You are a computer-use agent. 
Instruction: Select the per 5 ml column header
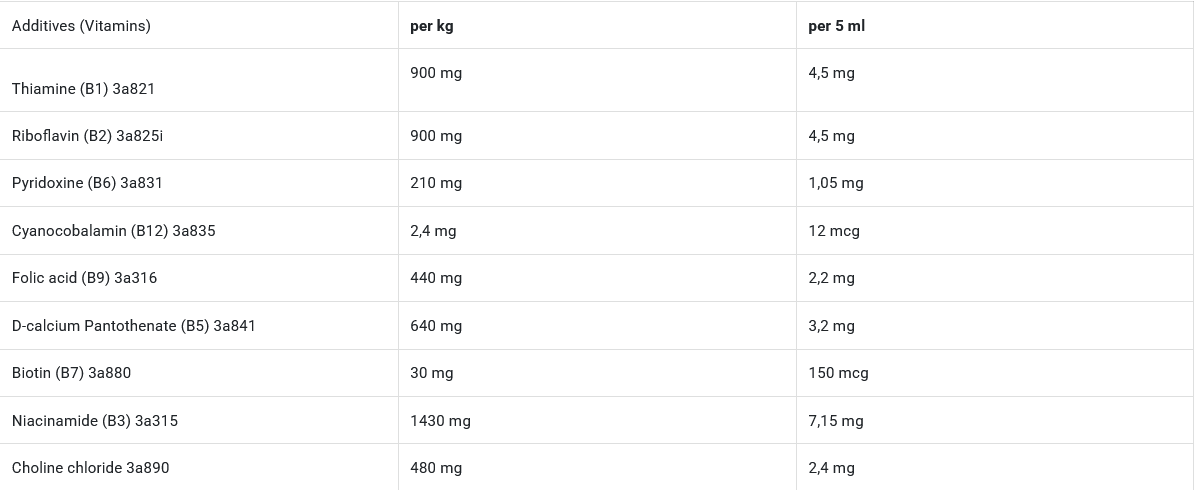(x=836, y=26)
